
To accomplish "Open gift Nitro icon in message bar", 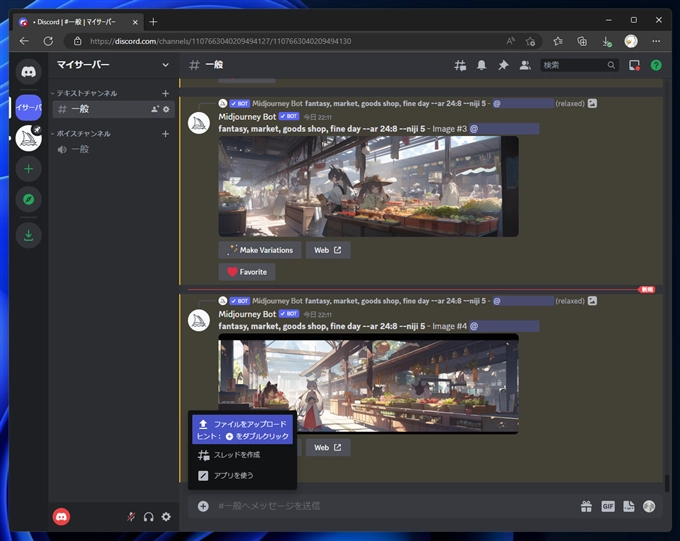I will tap(586, 506).
